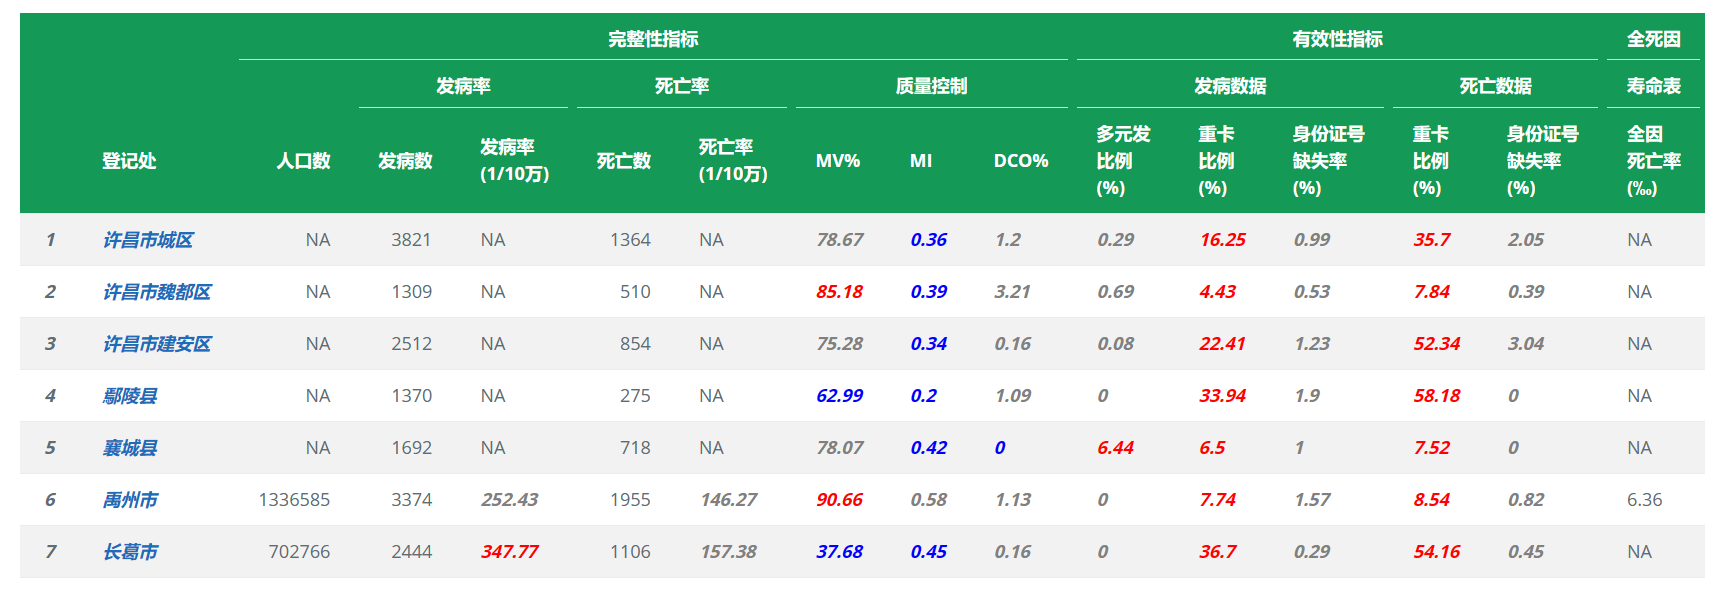Image resolution: width=1724 pixels, height=596 pixels.
Task: Click the 完整性指标 group header
Action: pos(653,39)
